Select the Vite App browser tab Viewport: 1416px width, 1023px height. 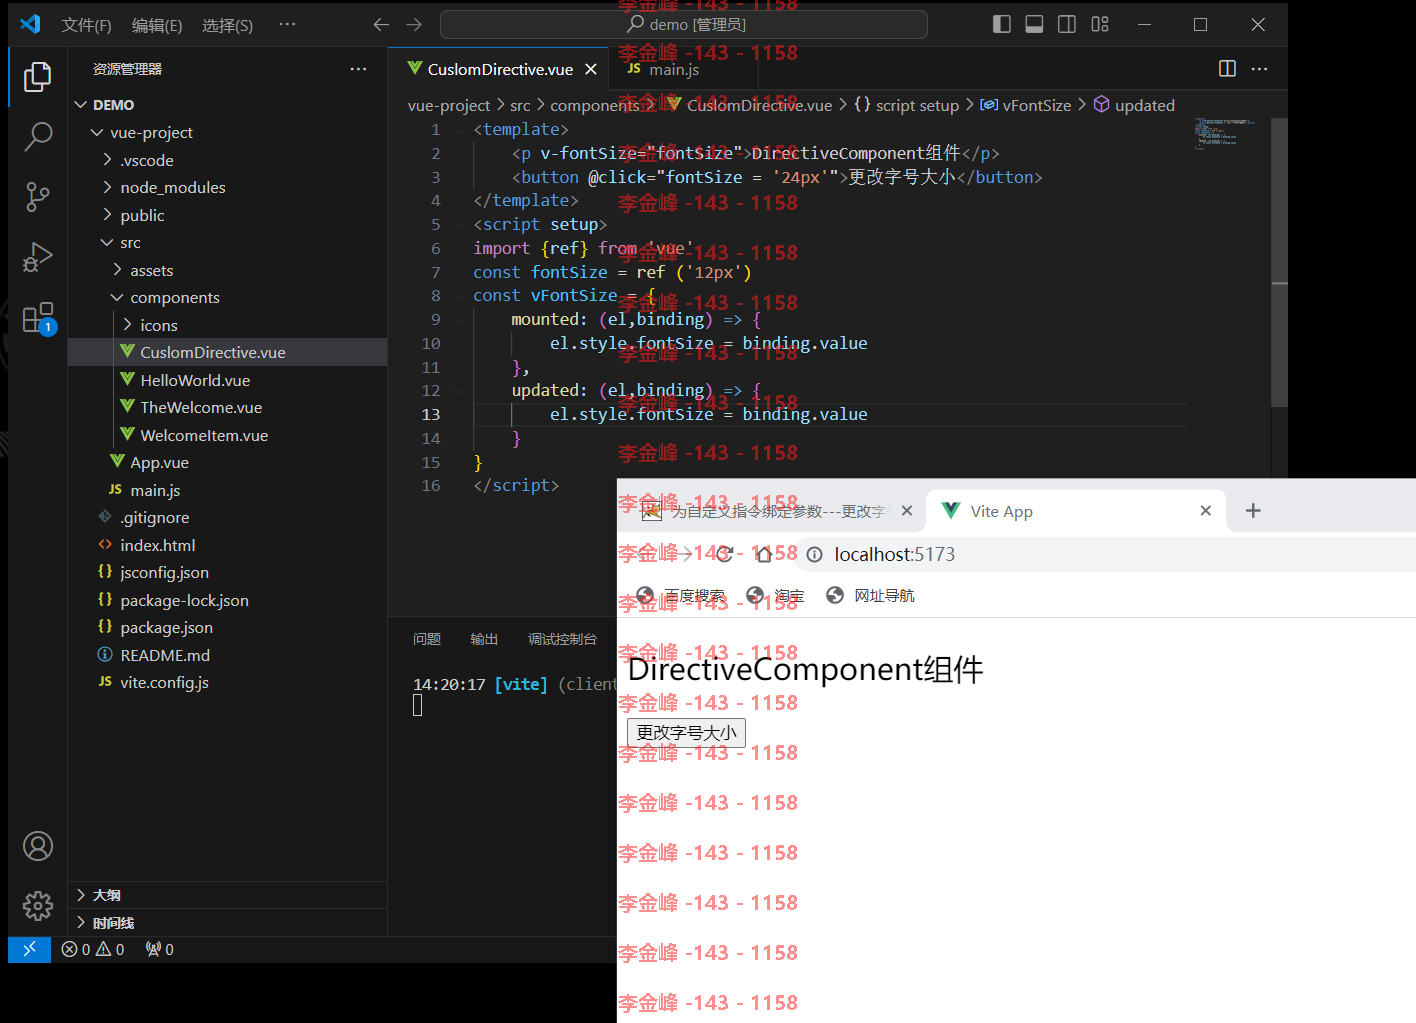1076,511
